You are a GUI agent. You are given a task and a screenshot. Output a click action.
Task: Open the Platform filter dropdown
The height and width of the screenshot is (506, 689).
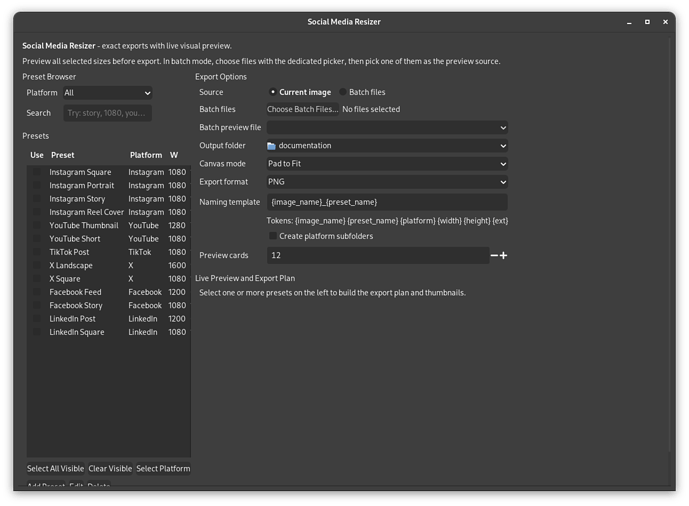(107, 93)
